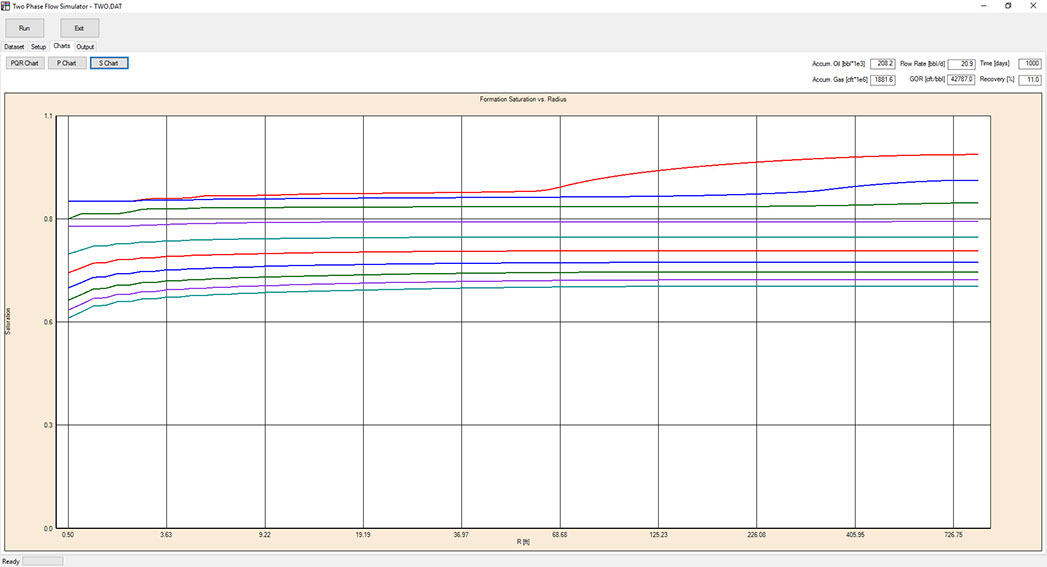This screenshot has width=1047, height=567.
Task: Minimize the simulator window
Action: 977,6
